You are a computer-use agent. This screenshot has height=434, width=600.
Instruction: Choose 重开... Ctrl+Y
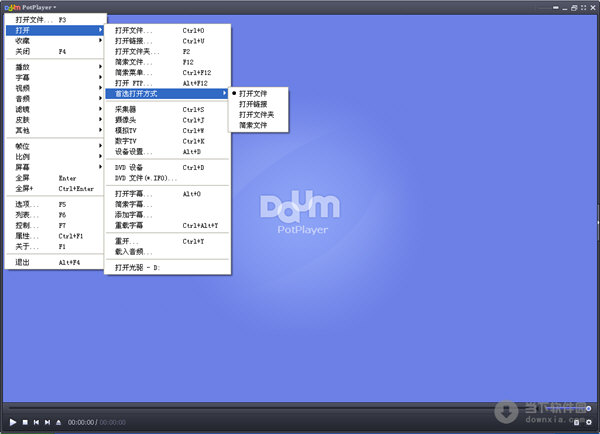coord(167,241)
